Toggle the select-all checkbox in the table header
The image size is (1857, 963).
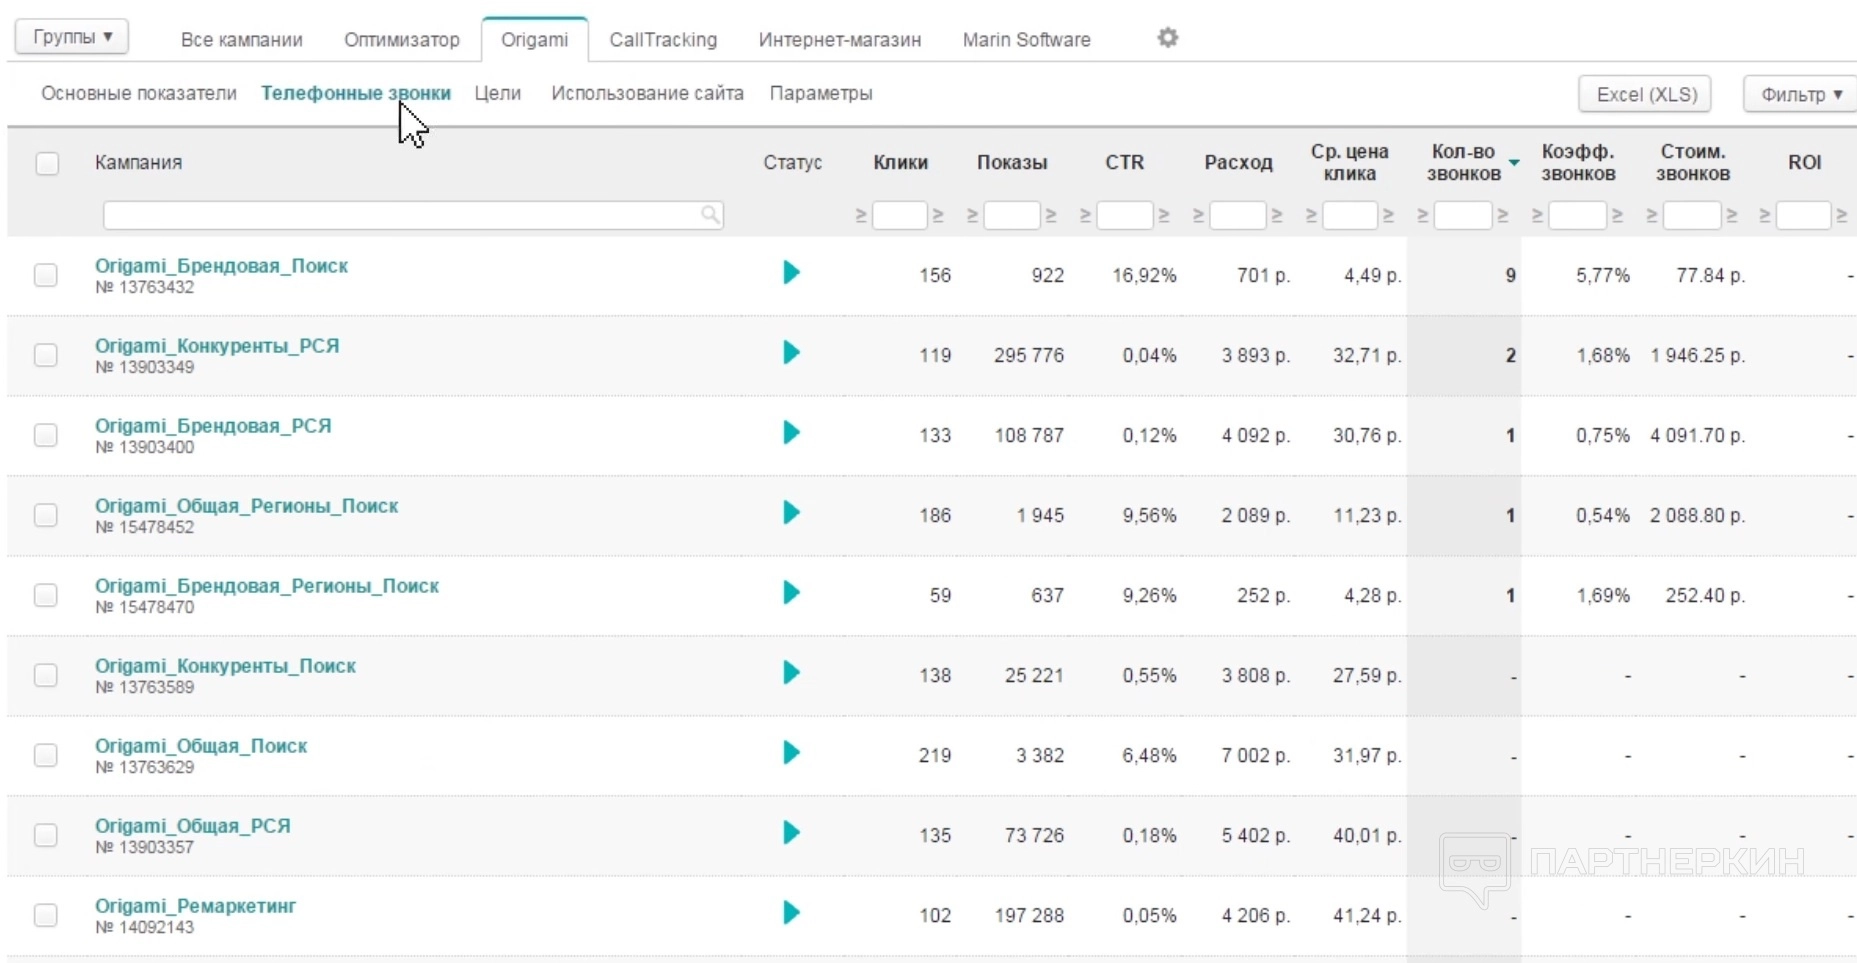(47, 163)
